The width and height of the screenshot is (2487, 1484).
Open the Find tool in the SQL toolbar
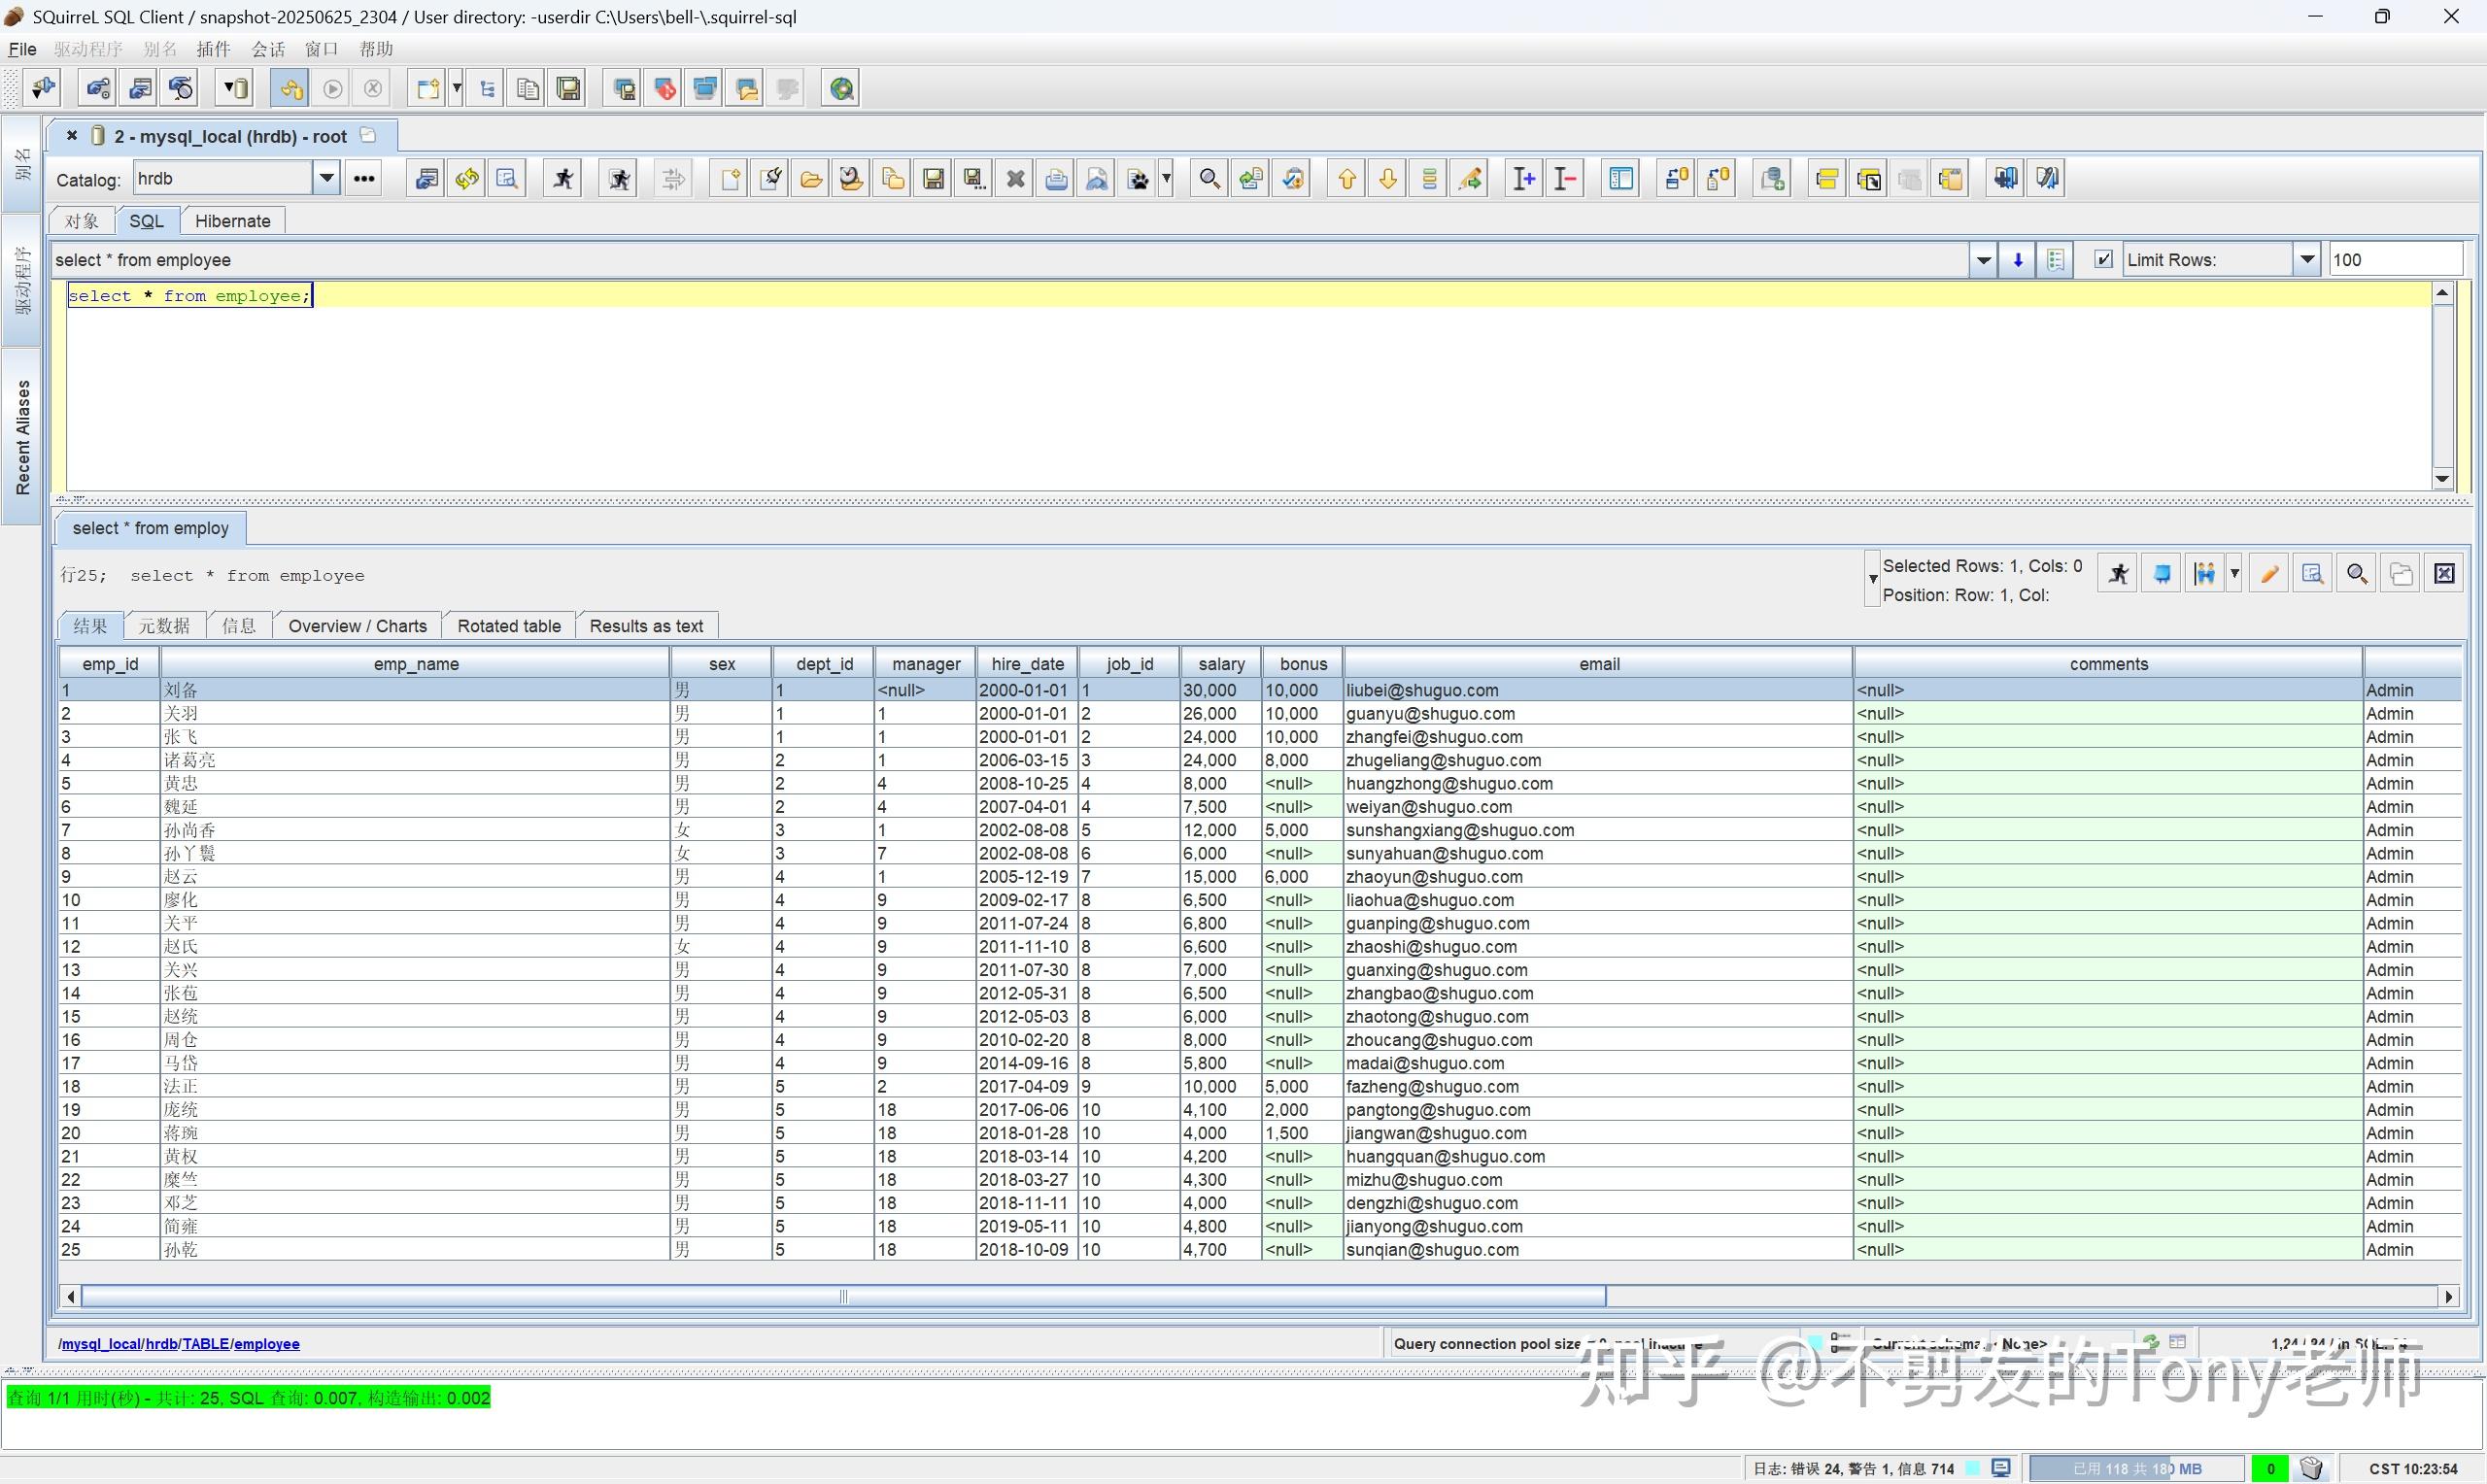click(1208, 177)
